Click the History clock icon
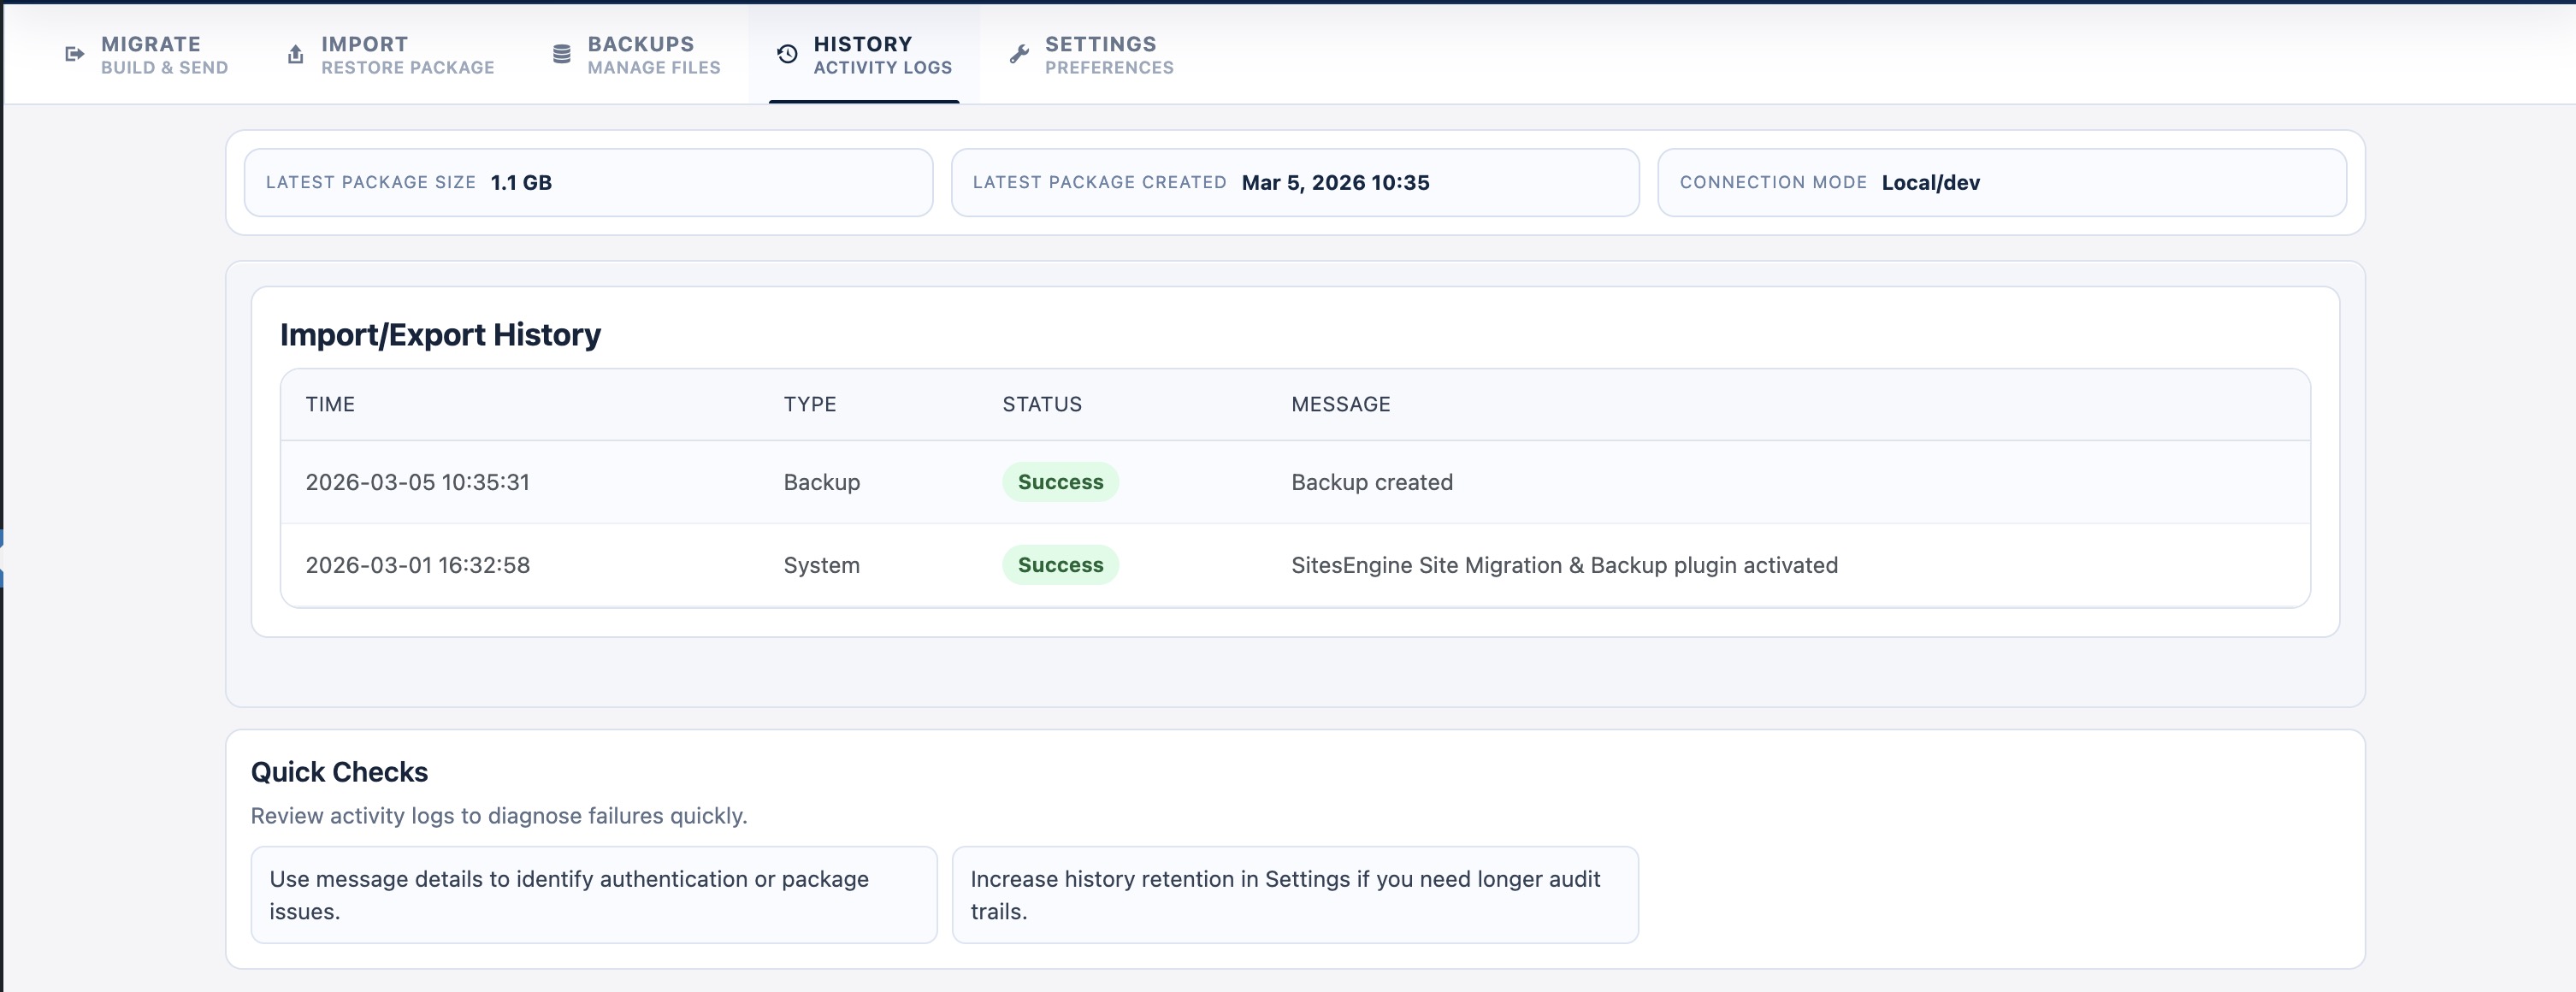This screenshot has width=2576, height=992. point(785,54)
